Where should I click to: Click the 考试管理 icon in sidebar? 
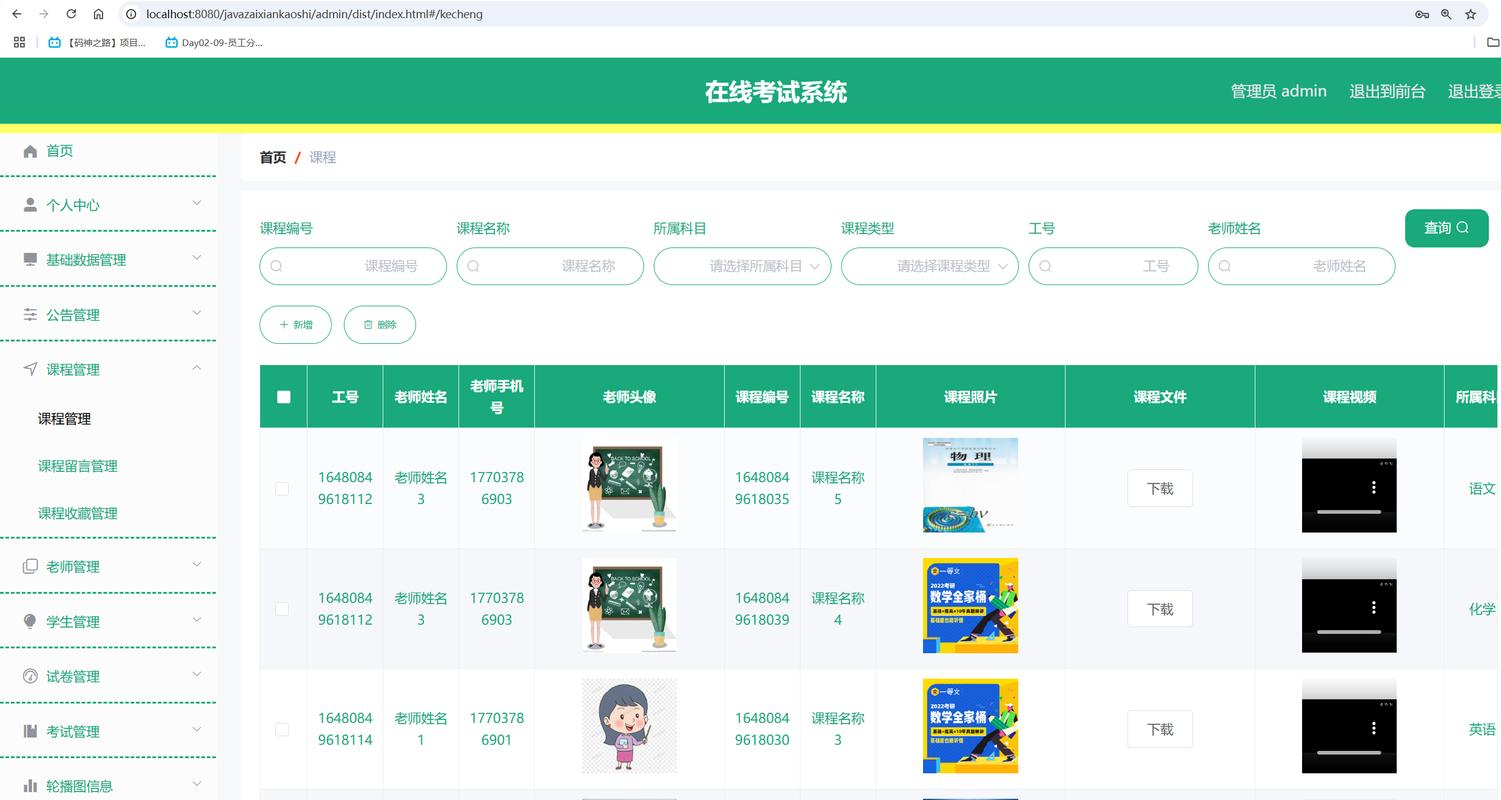pyautogui.click(x=30, y=732)
